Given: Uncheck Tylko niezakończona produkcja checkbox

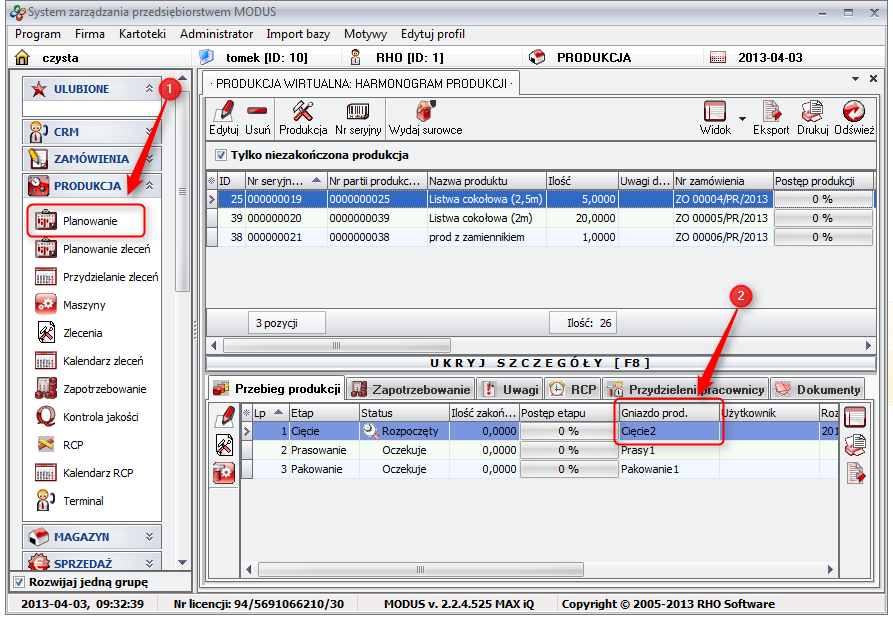Looking at the screenshot, I should (221, 155).
